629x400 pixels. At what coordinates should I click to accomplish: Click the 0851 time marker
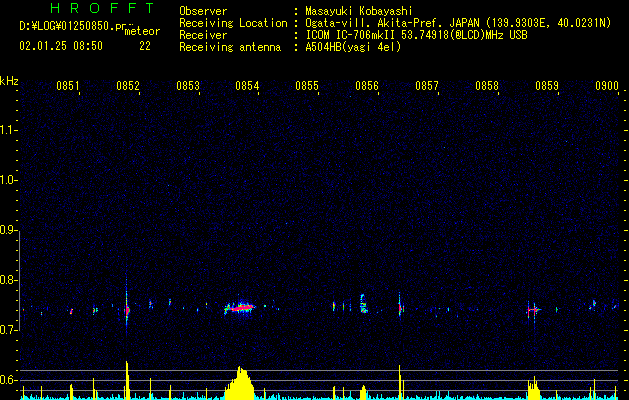pyautogui.click(x=68, y=86)
